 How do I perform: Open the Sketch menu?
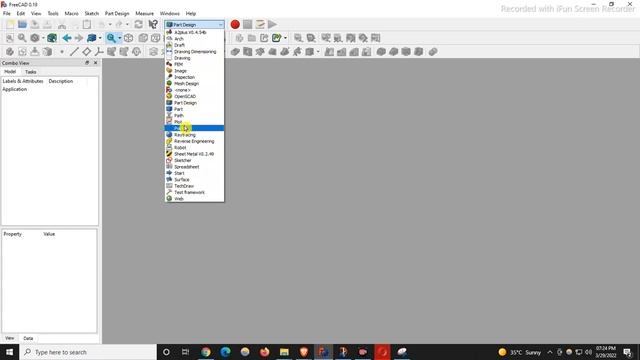point(92,13)
